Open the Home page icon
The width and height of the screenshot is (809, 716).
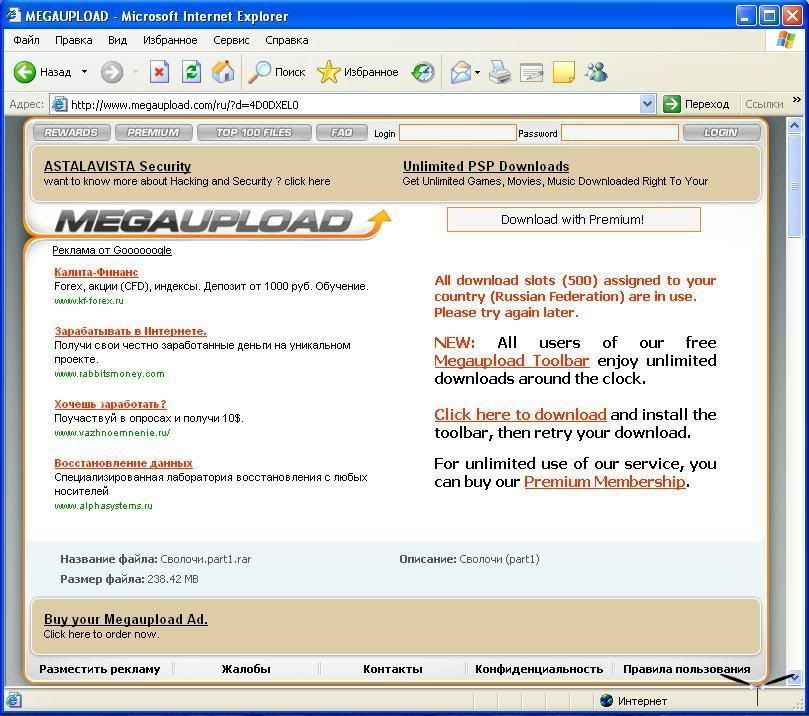click(x=223, y=72)
